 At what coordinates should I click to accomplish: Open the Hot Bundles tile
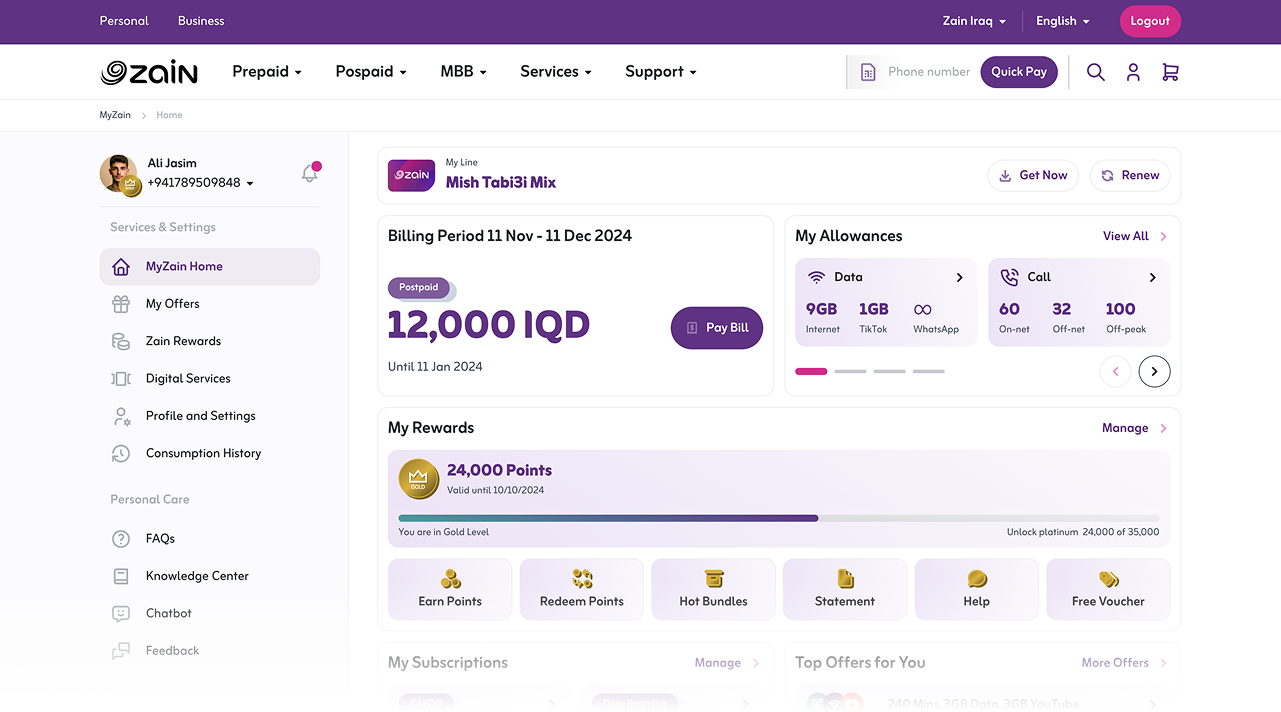(713, 589)
